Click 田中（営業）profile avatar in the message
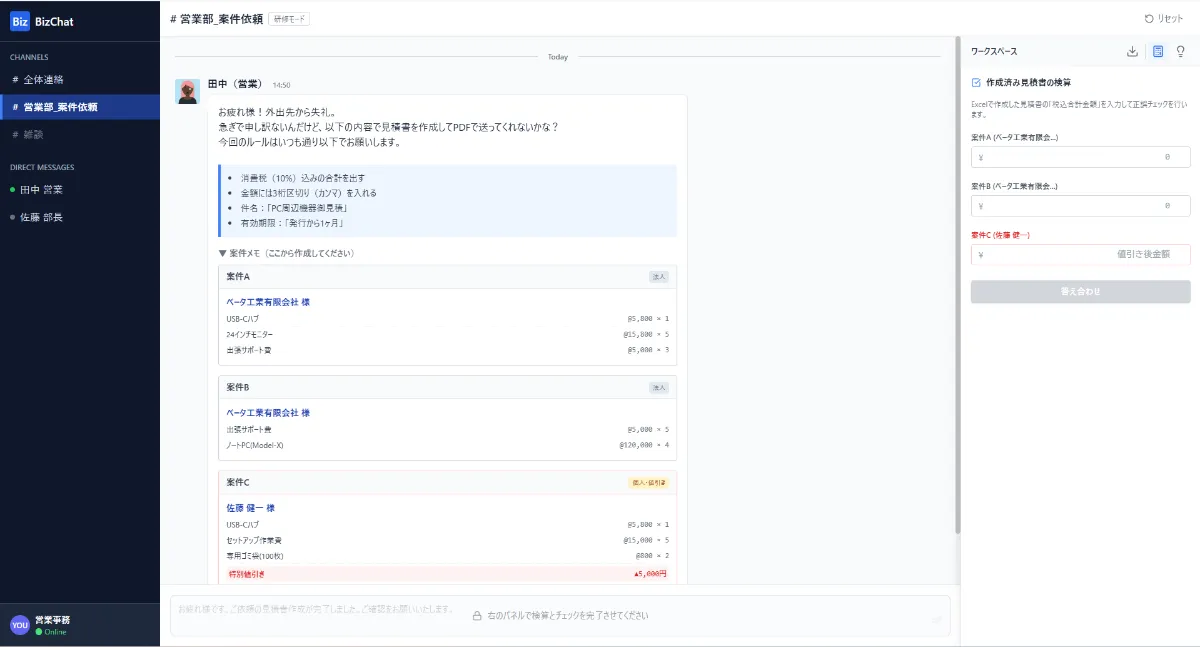1200x647 pixels. coord(187,91)
